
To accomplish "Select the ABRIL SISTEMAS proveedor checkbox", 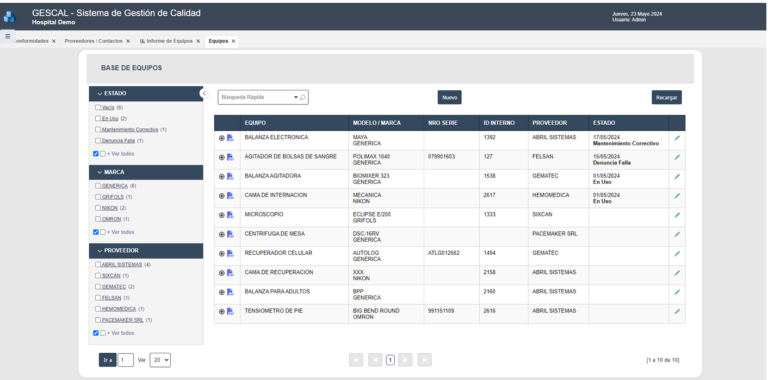I will pyautogui.click(x=98, y=264).
